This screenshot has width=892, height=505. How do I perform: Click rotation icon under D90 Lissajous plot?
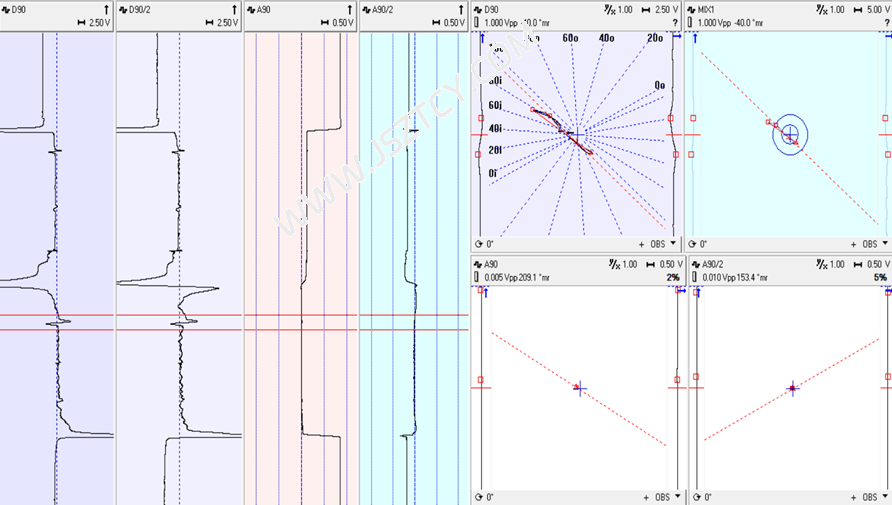(478, 244)
